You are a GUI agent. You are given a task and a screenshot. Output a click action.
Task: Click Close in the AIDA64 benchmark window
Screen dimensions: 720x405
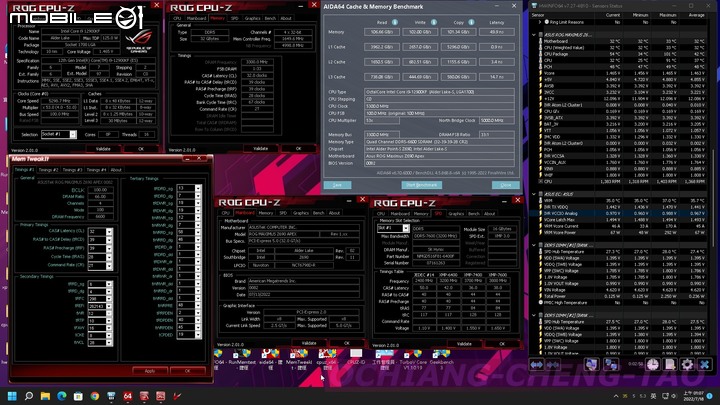[x=506, y=185]
